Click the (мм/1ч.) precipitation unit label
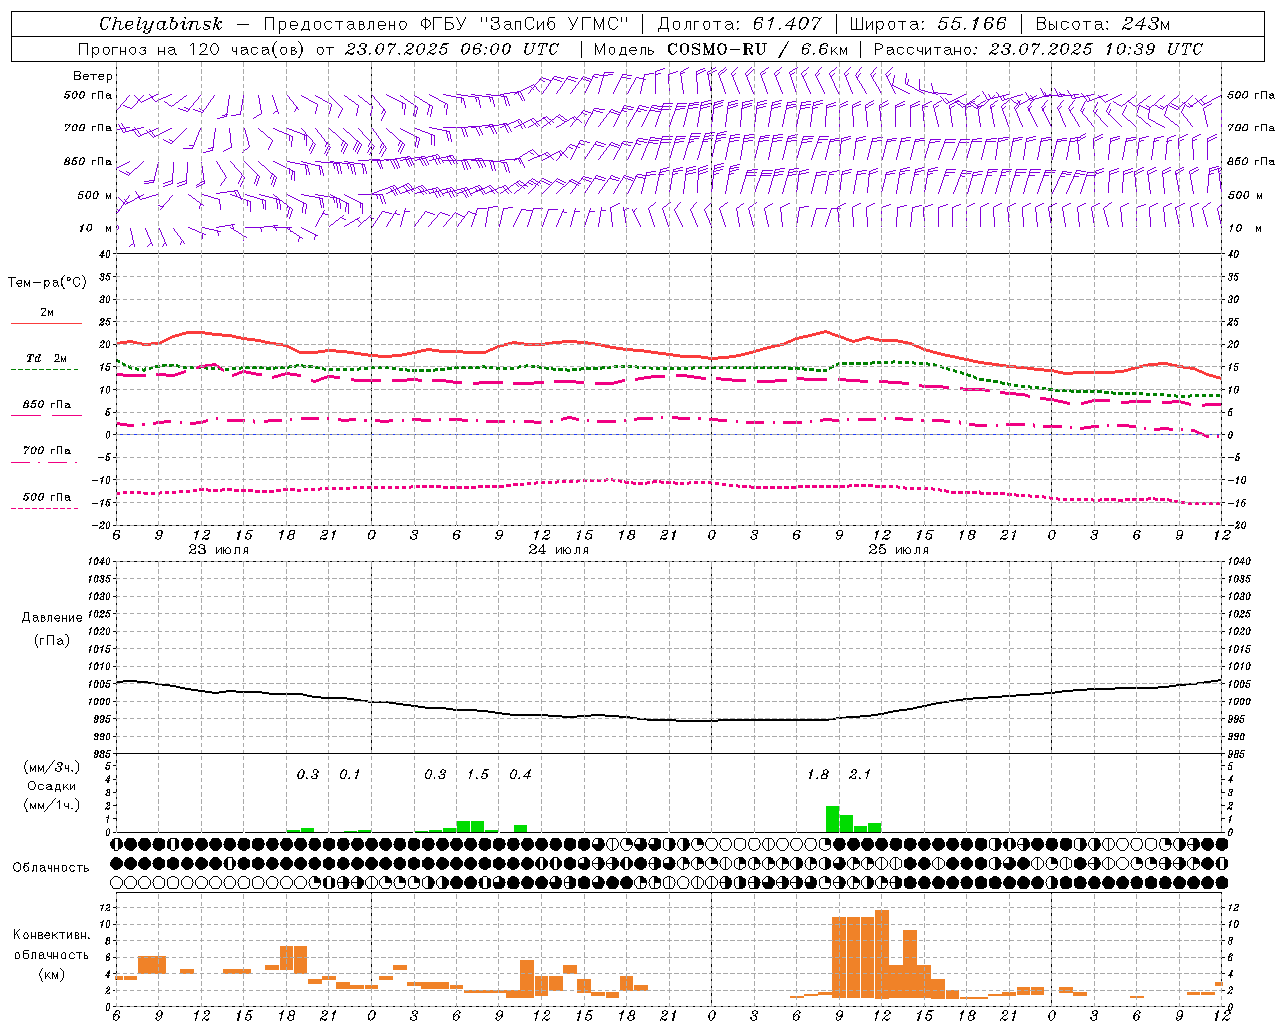 (52, 805)
